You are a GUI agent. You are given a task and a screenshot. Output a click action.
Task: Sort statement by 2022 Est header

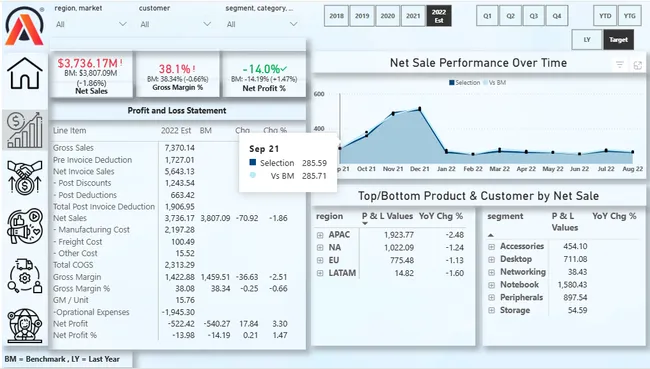point(176,131)
